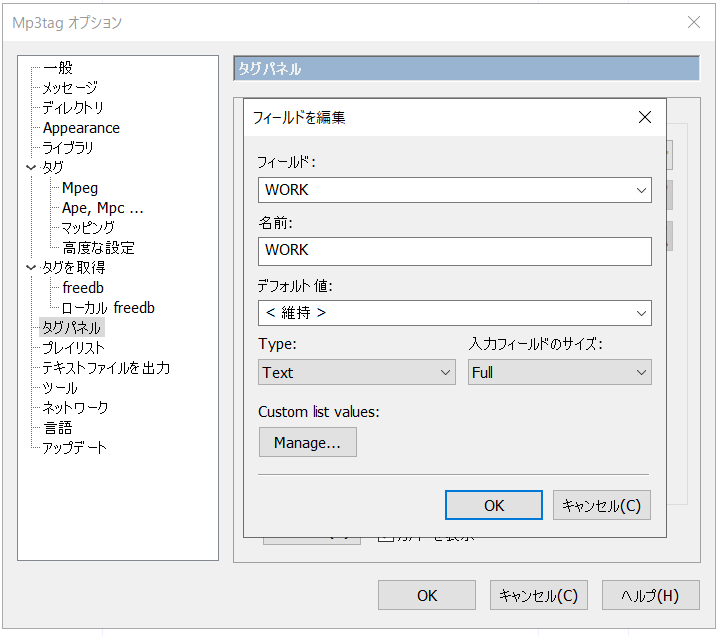Image resolution: width=718 pixels, height=636 pixels.
Task: Select 高度な設定 under タグ
Action: coord(98,248)
